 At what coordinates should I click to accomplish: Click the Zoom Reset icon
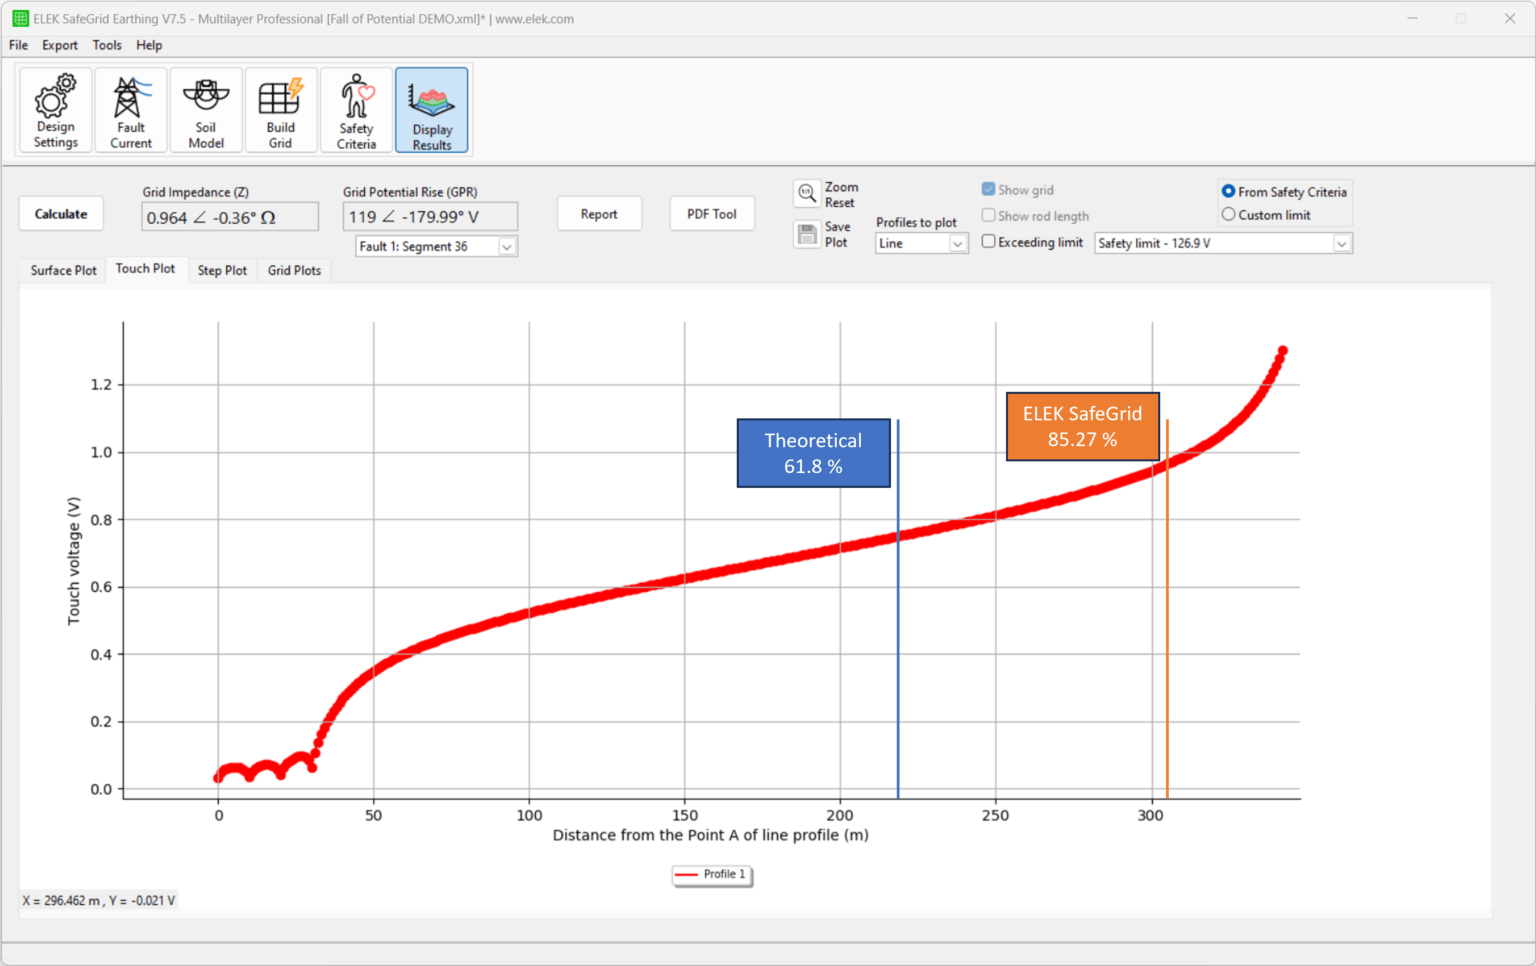click(807, 193)
